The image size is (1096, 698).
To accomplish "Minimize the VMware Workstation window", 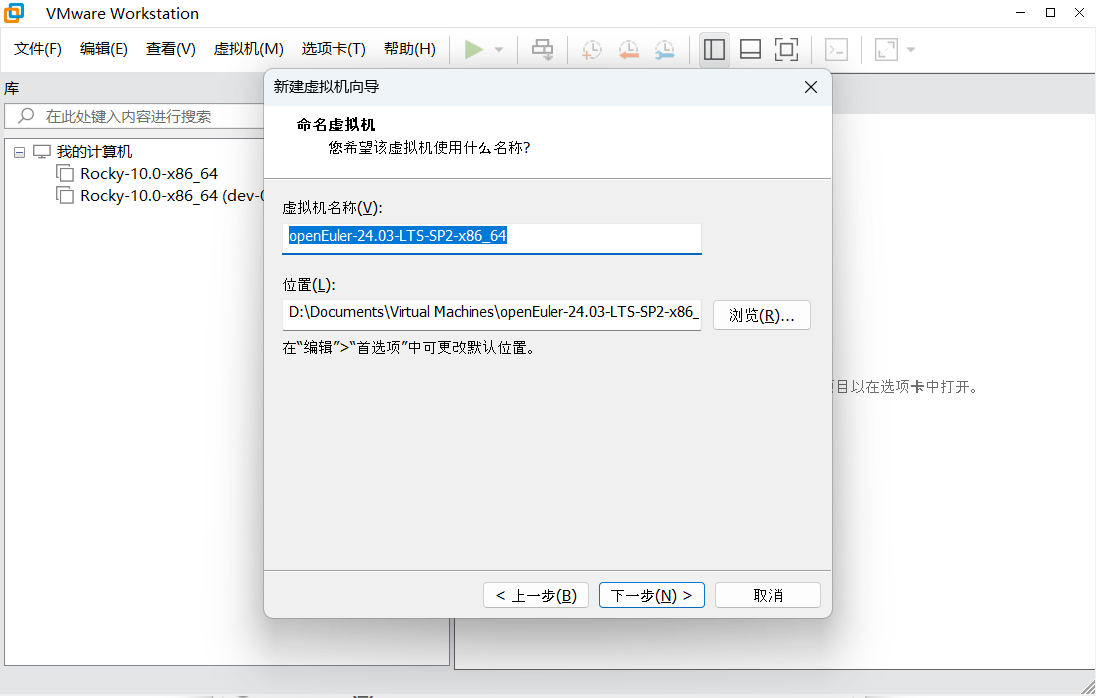I will click(x=1021, y=13).
